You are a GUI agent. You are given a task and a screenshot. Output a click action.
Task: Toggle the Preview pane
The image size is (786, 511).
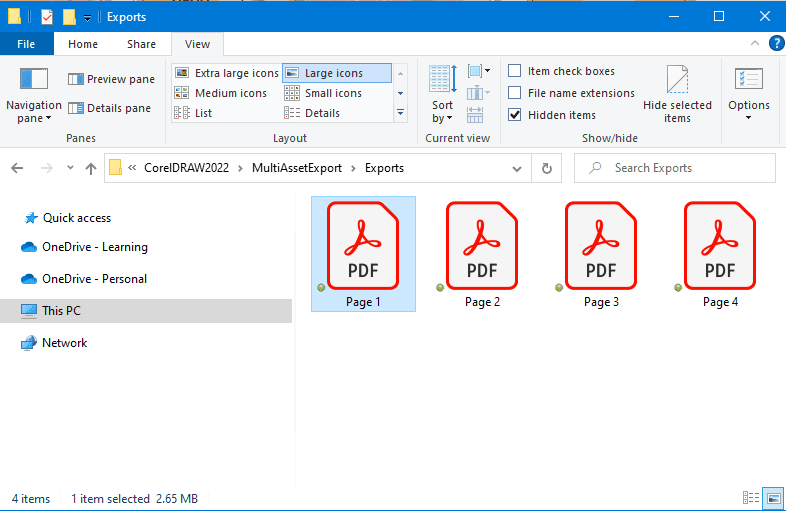pyautogui.click(x=111, y=79)
